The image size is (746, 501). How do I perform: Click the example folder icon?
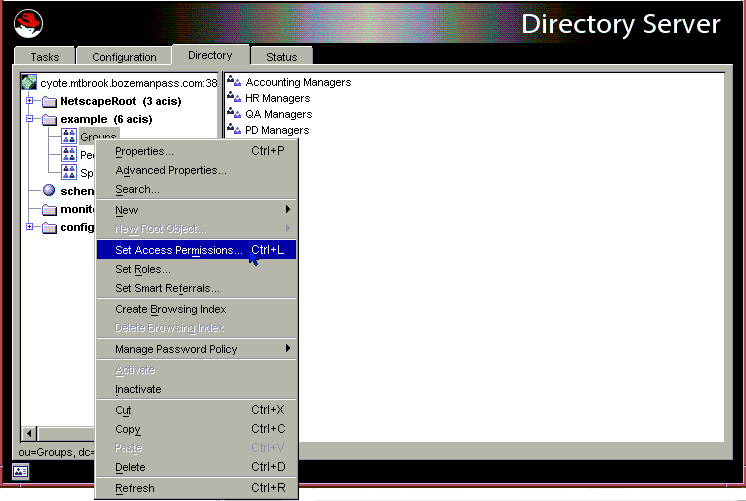pos(49,119)
